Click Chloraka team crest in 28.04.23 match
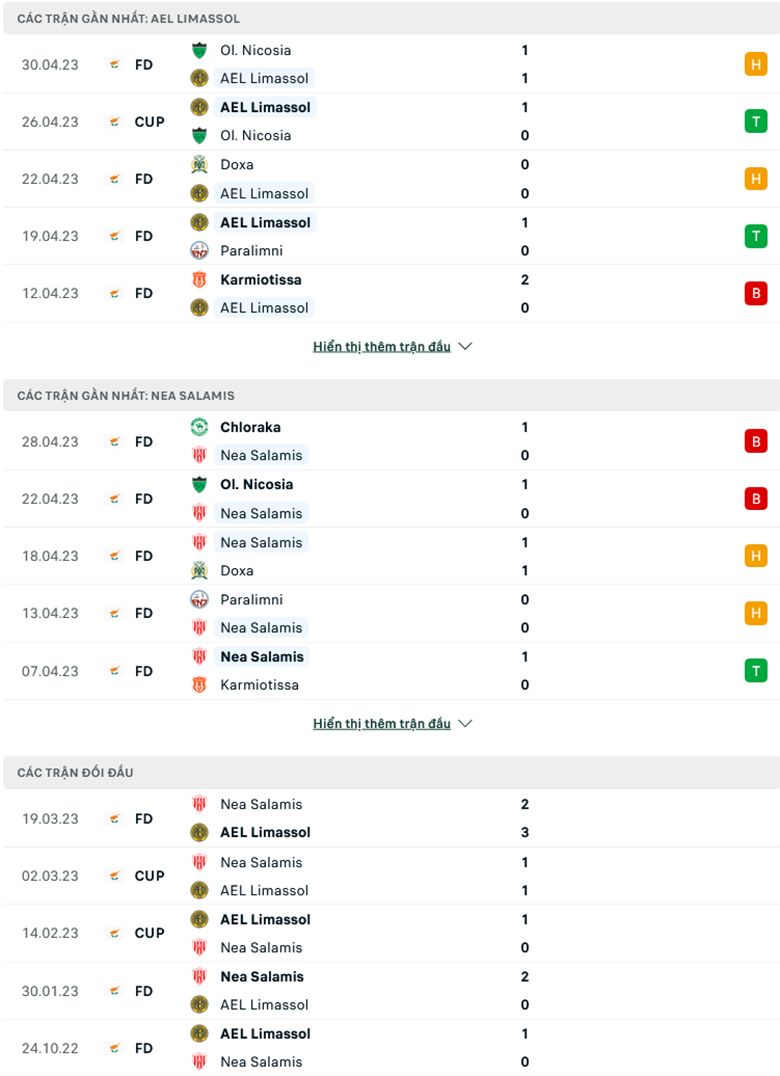The width and height of the screenshot is (780, 1076). [199, 427]
